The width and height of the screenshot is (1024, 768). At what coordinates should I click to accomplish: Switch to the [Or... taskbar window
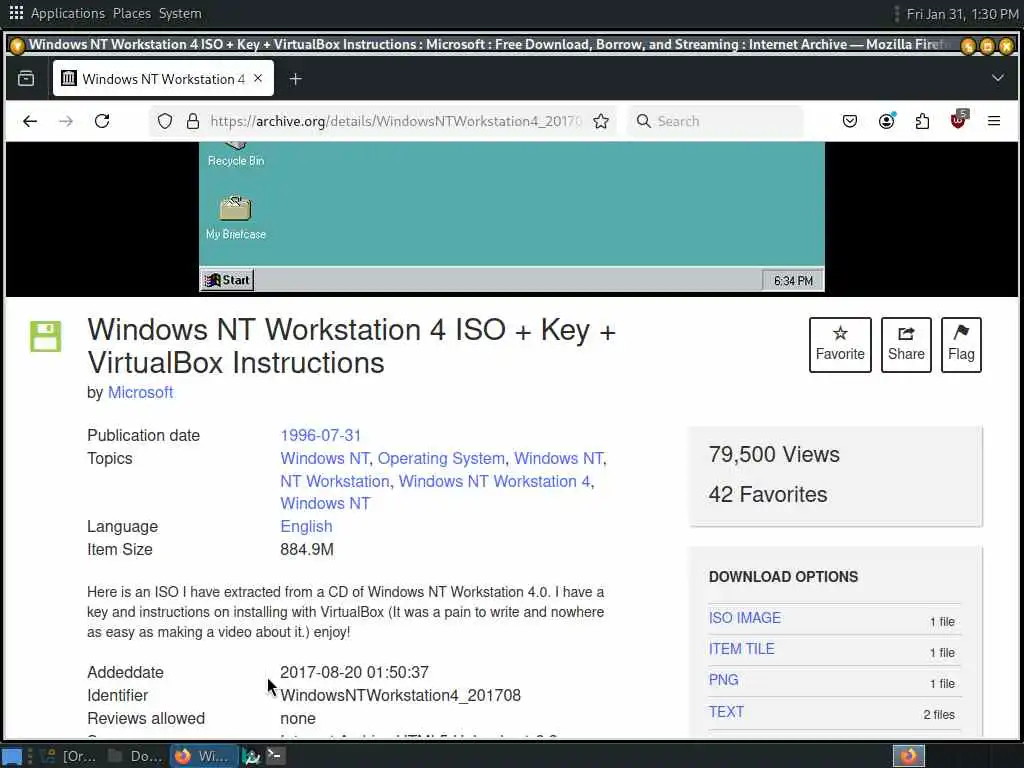coord(69,756)
